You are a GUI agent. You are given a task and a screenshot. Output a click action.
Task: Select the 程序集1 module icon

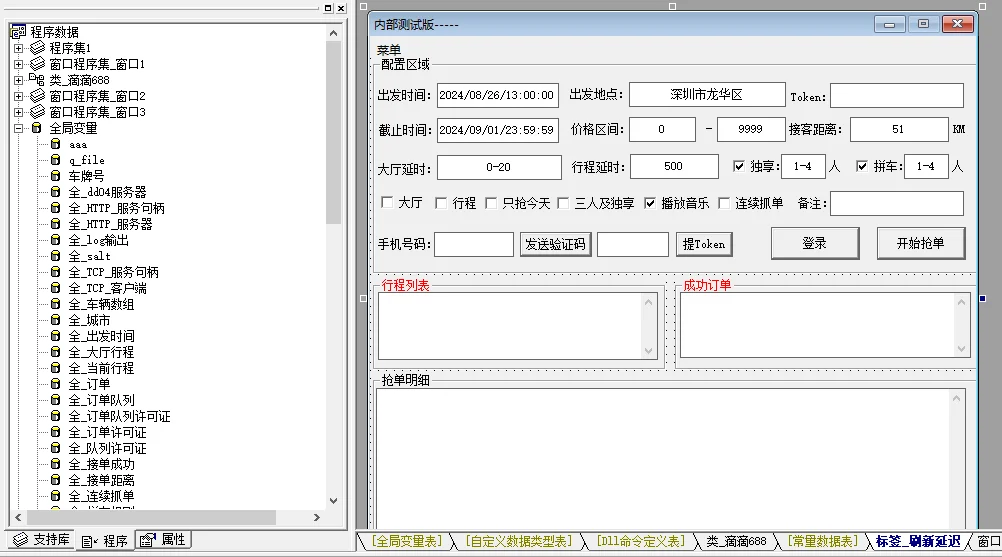(38, 47)
